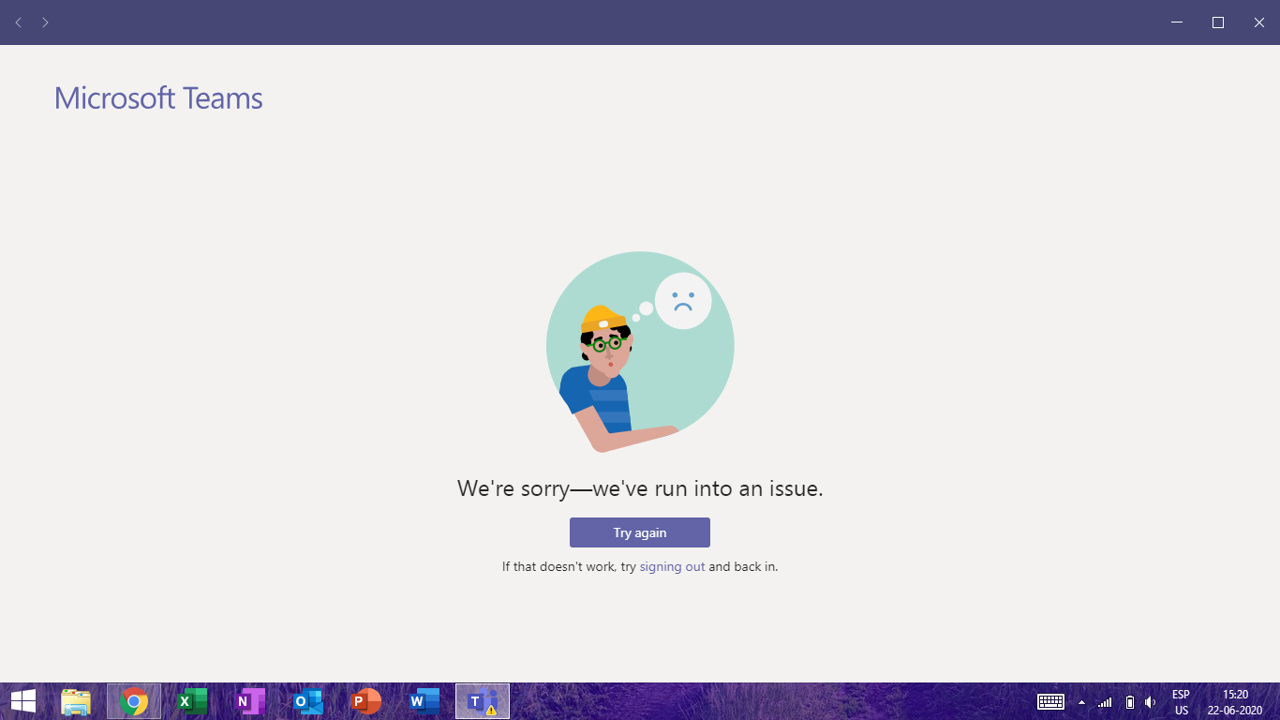Click the Microsoft Teams heading
The image size is (1280, 720).
158,98
